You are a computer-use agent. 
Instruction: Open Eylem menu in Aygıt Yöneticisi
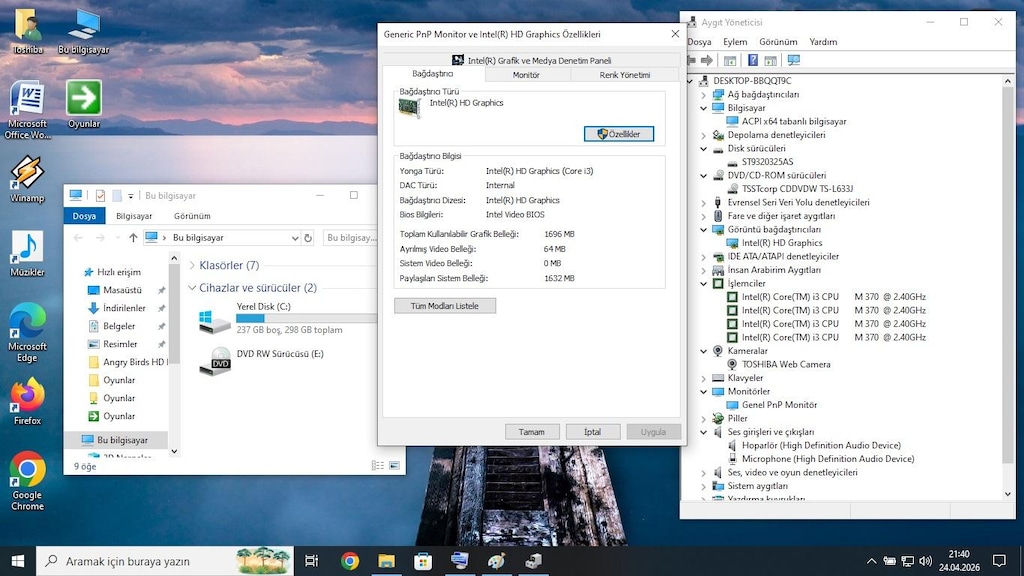pos(735,42)
